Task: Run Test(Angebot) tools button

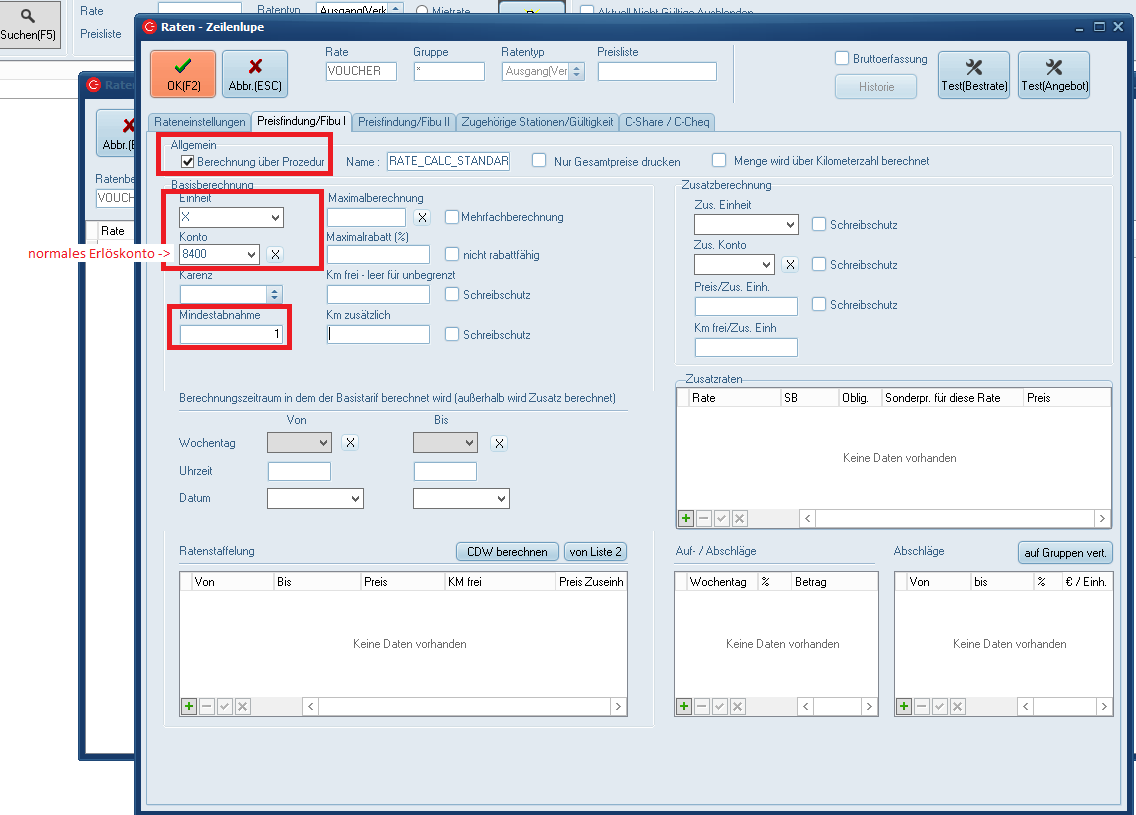Action: coord(1054,74)
